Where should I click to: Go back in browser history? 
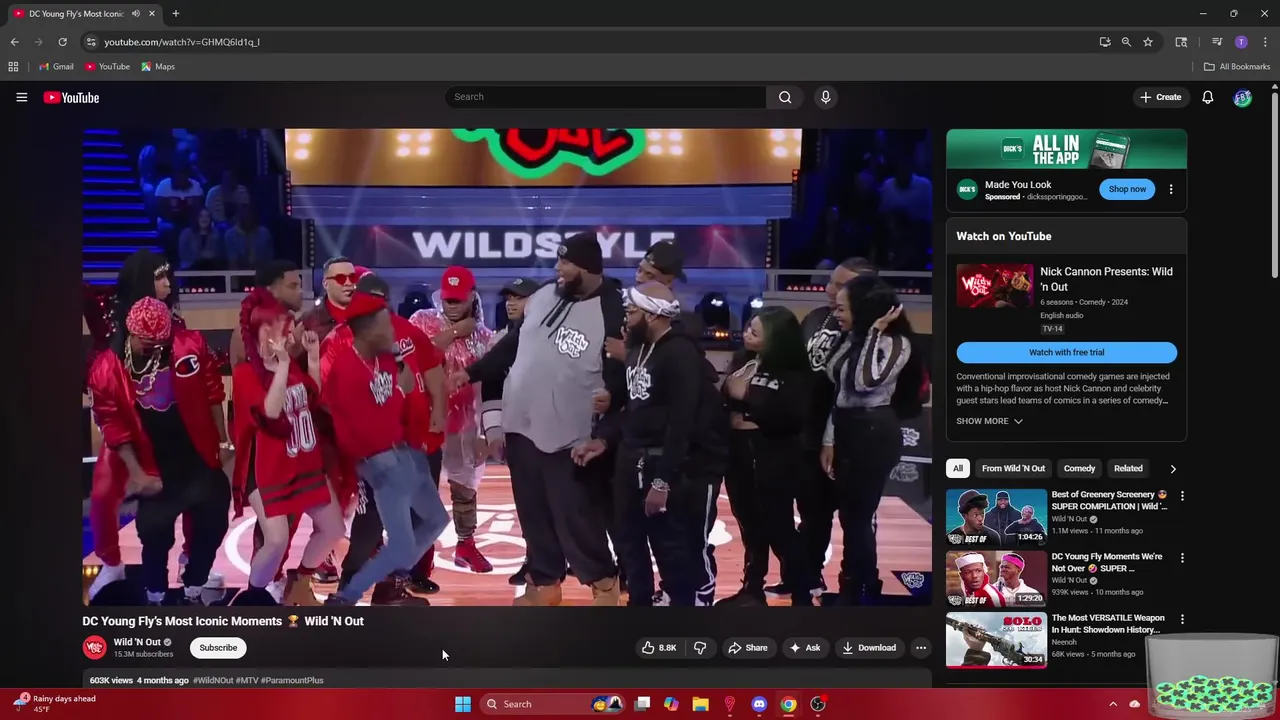(x=14, y=42)
